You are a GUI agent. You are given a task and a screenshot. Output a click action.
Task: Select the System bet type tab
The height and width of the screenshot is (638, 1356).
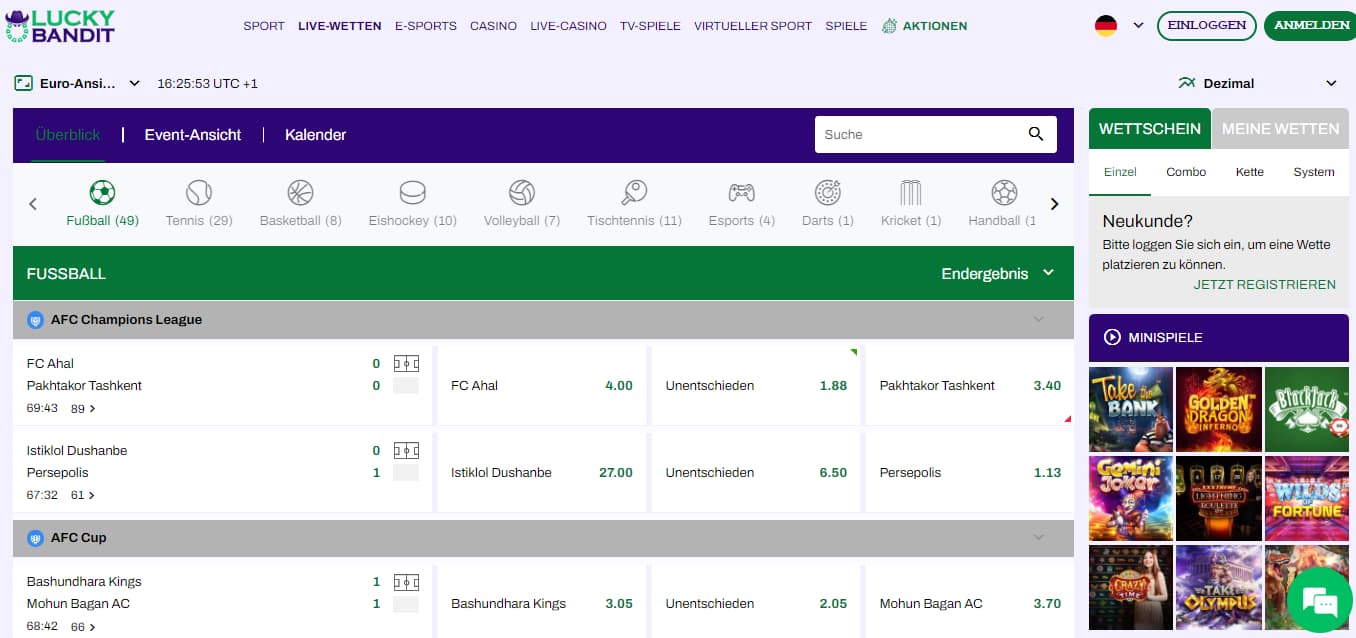pos(1314,172)
